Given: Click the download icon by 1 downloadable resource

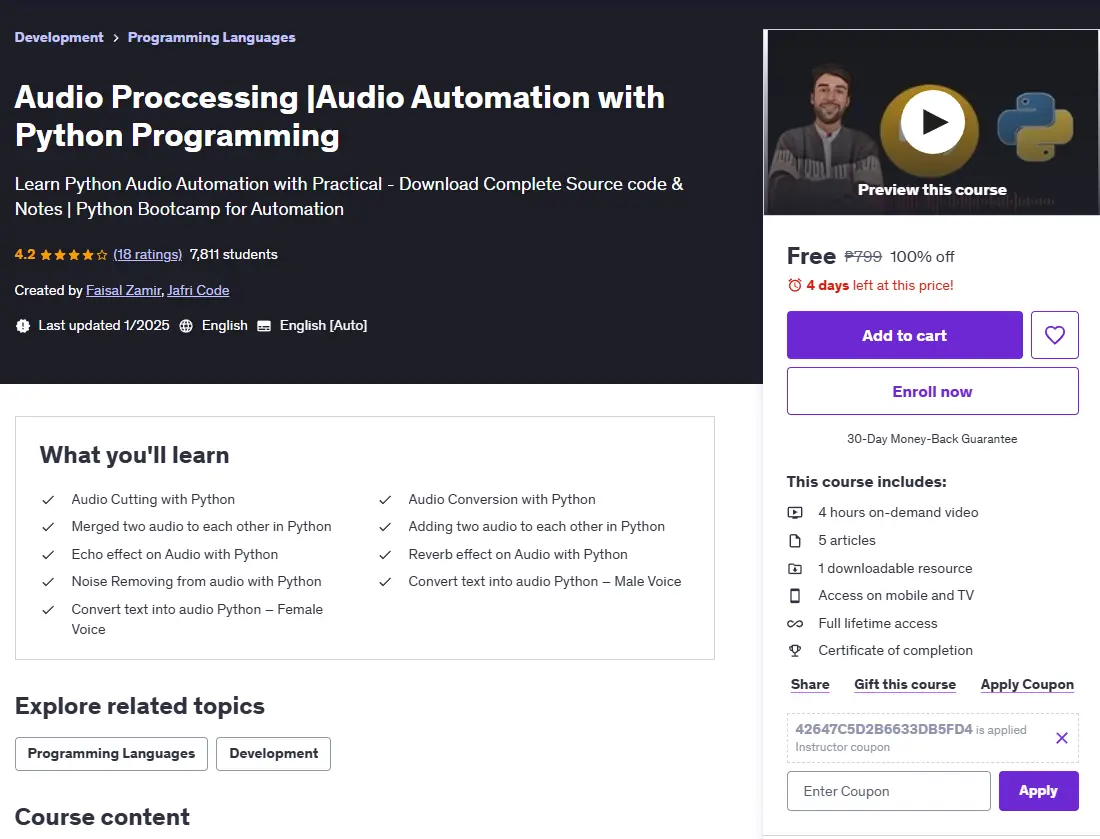Looking at the screenshot, I should click(x=795, y=568).
